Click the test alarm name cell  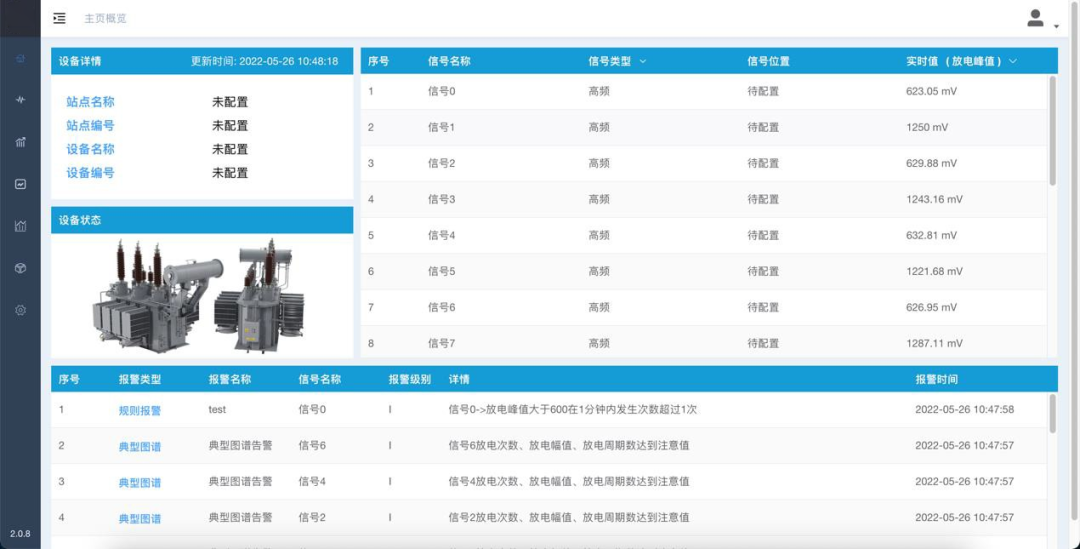[217, 409]
